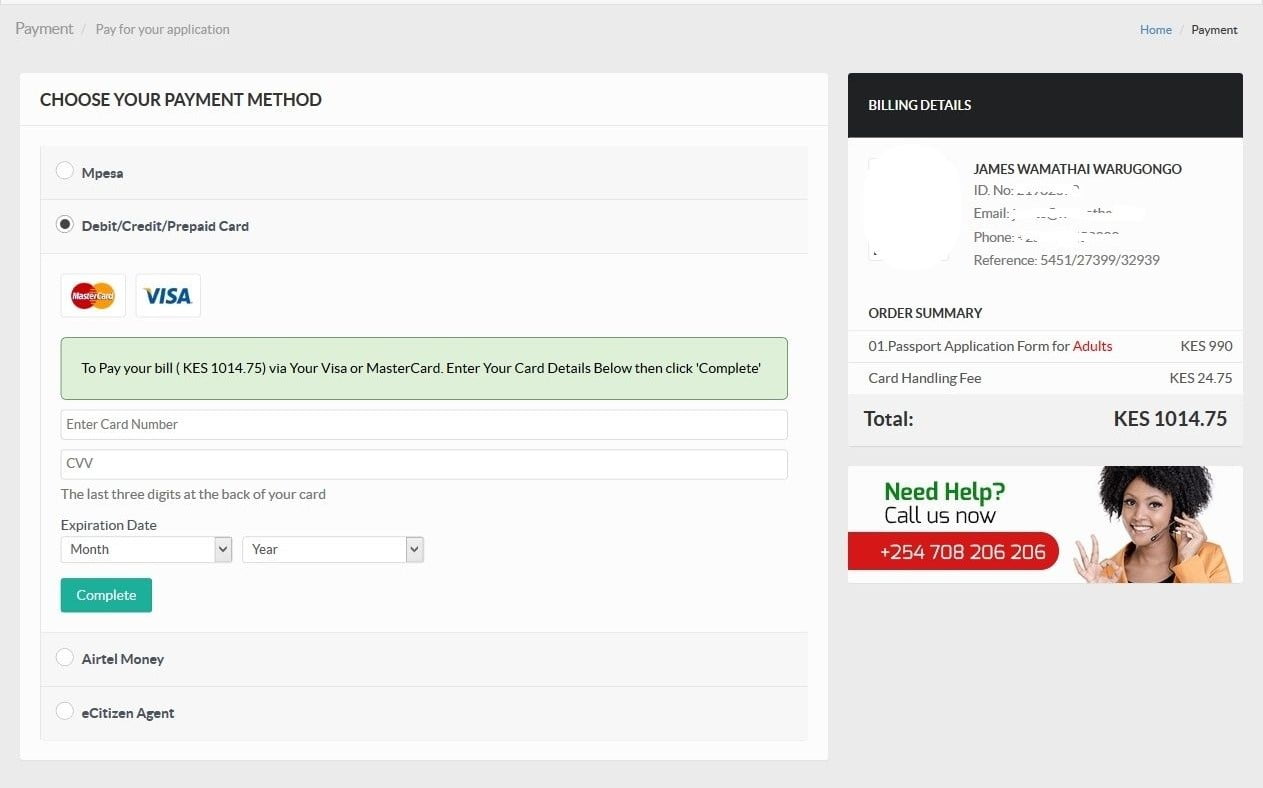This screenshot has width=1263, height=788.
Task: Click the KES 24.75 handling fee amount
Action: click(1201, 378)
